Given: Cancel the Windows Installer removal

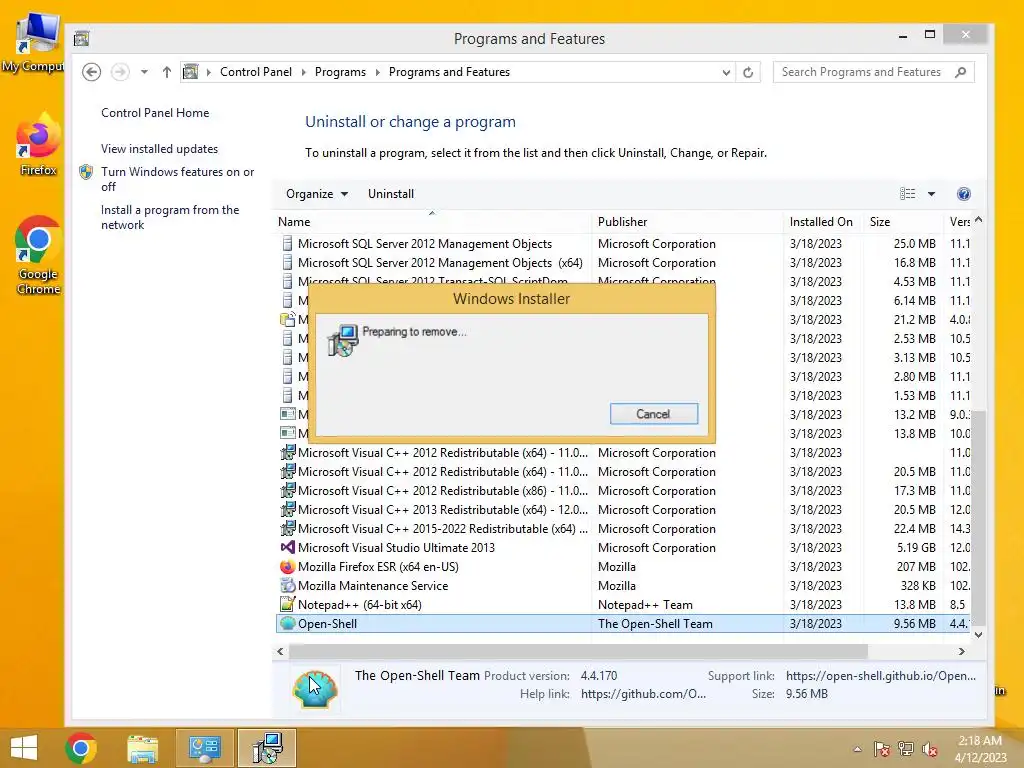Looking at the screenshot, I should click(654, 414).
